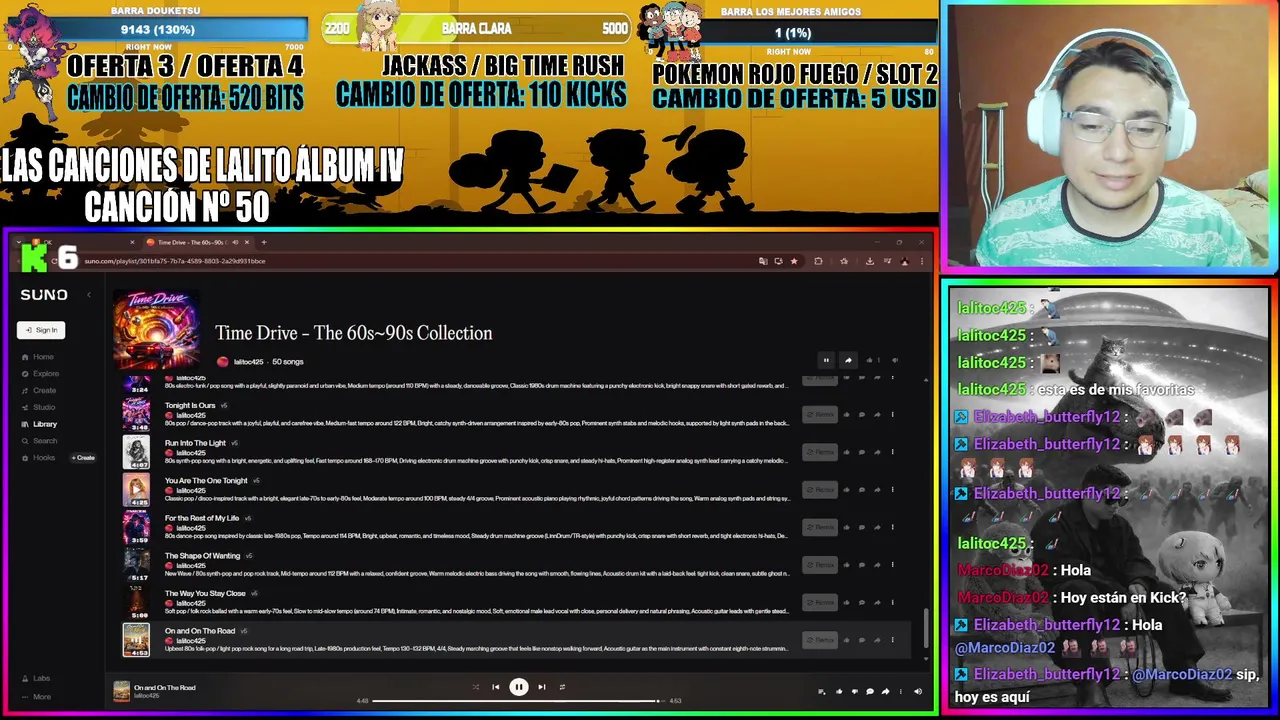Open more options for For the Rest of My Life
Screen dimensions: 1280x720
pos(893,527)
